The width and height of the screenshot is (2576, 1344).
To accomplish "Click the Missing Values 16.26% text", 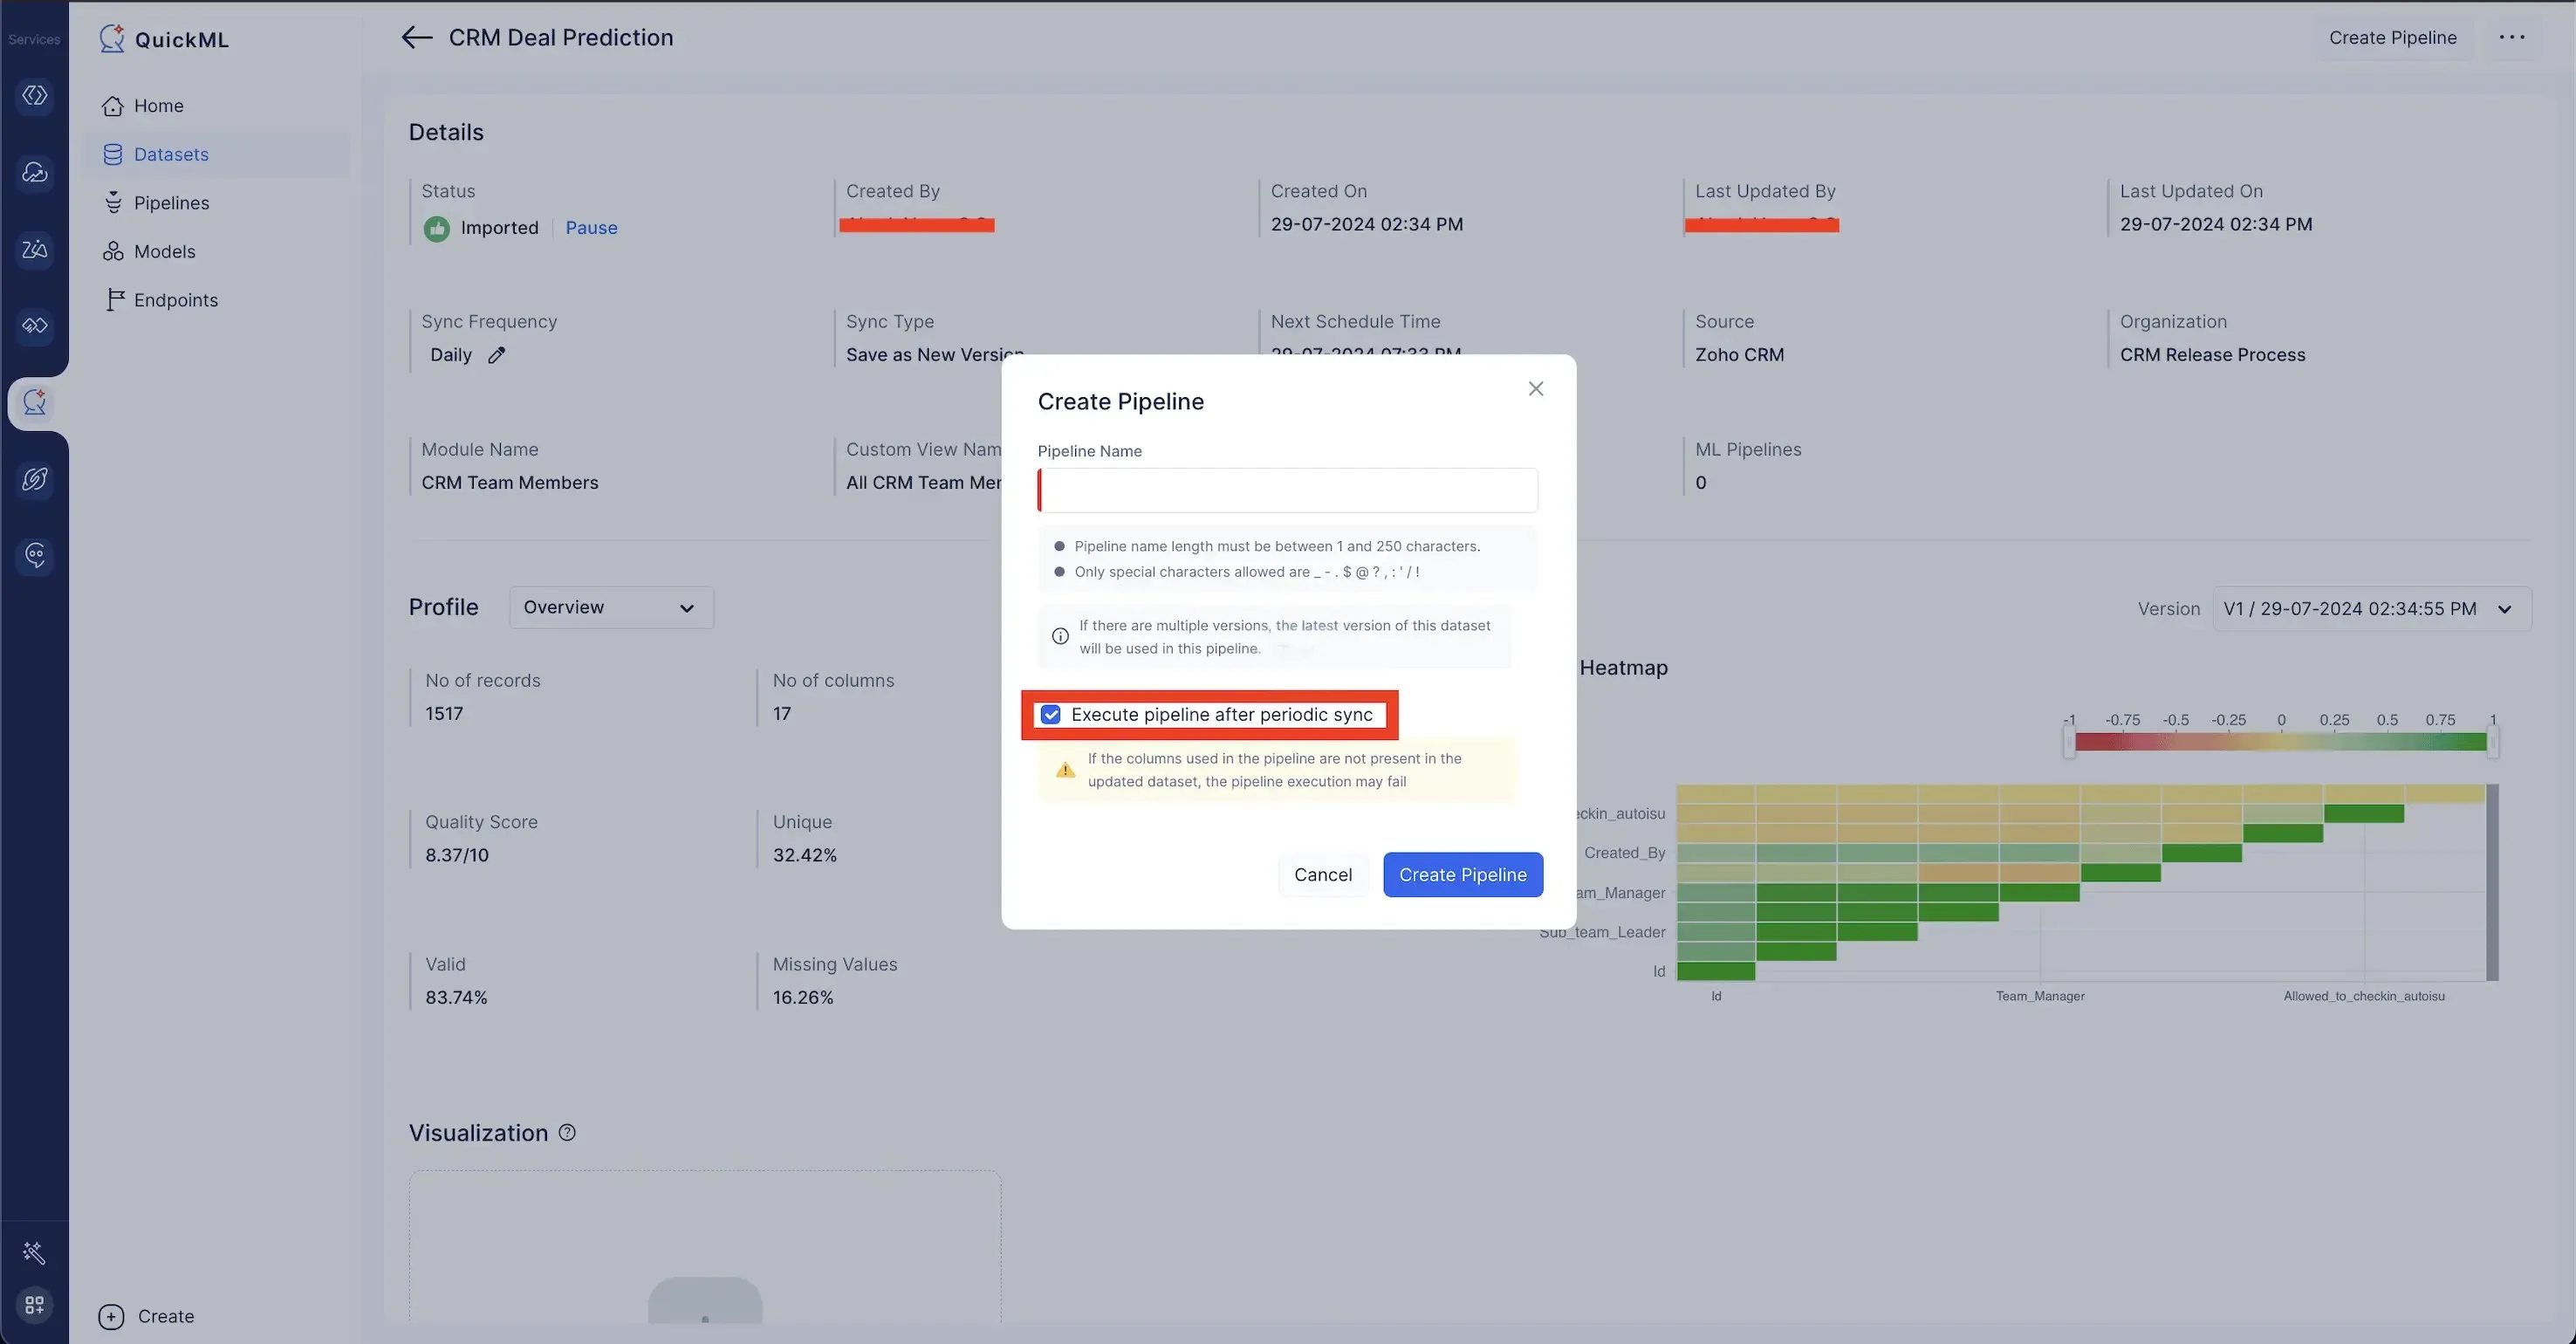I will pyautogui.click(x=803, y=997).
